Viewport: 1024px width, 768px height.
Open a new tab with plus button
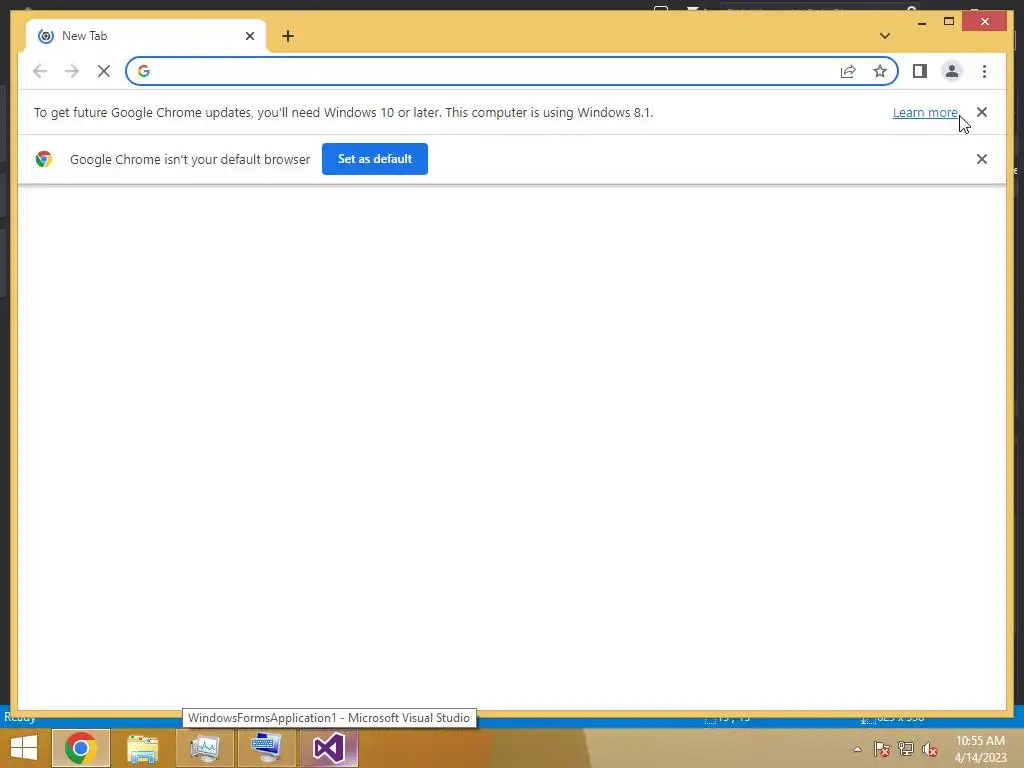point(288,36)
